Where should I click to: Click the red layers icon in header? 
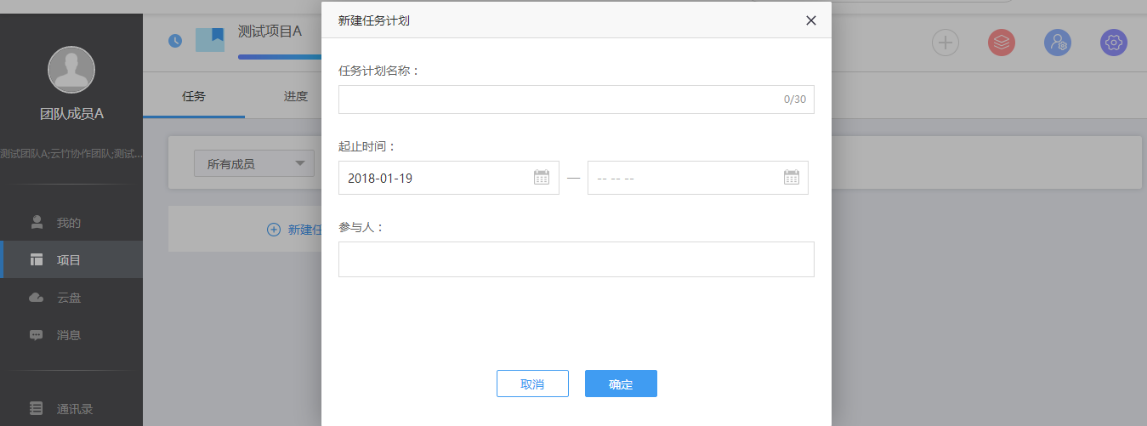[1001, 42]
